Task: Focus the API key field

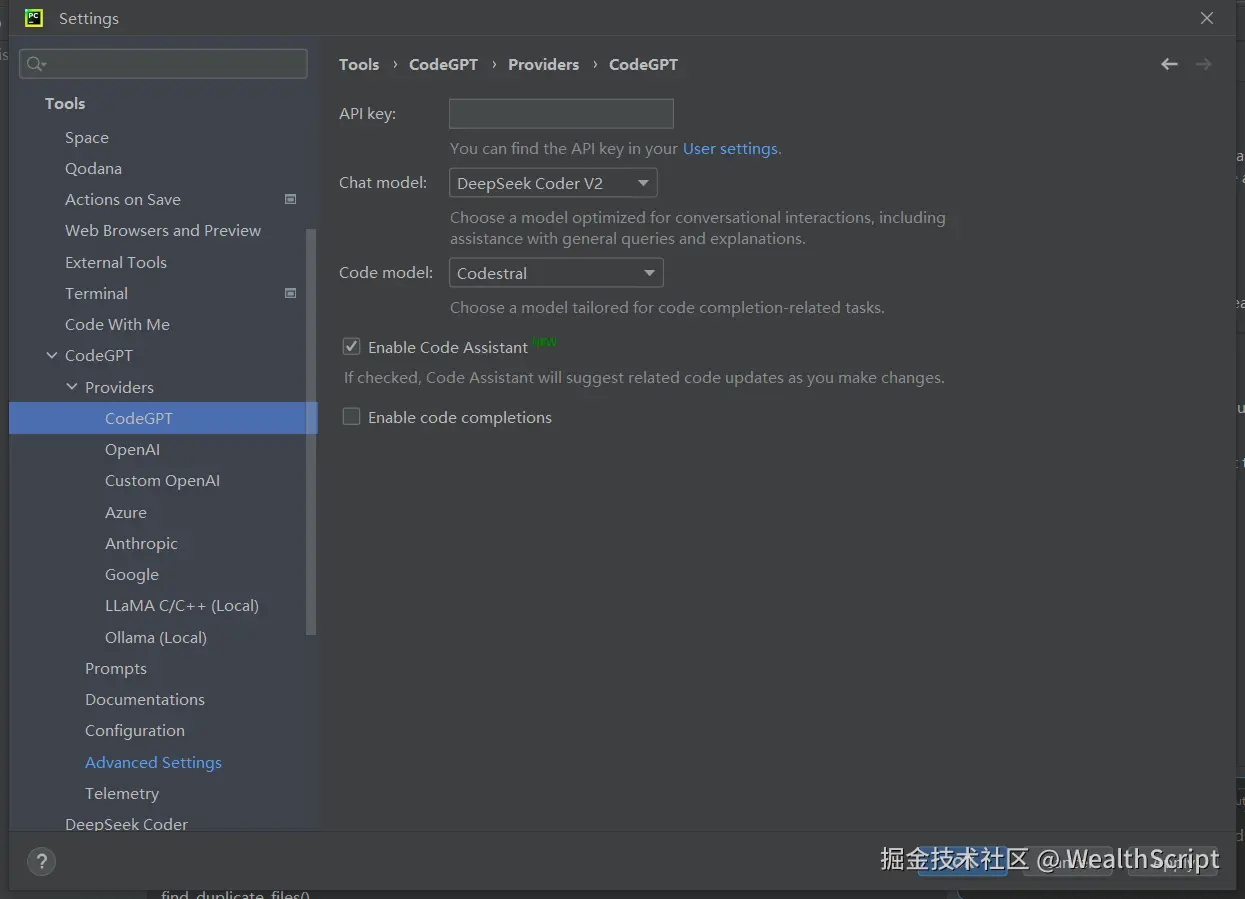Action: tap(561, 114)
